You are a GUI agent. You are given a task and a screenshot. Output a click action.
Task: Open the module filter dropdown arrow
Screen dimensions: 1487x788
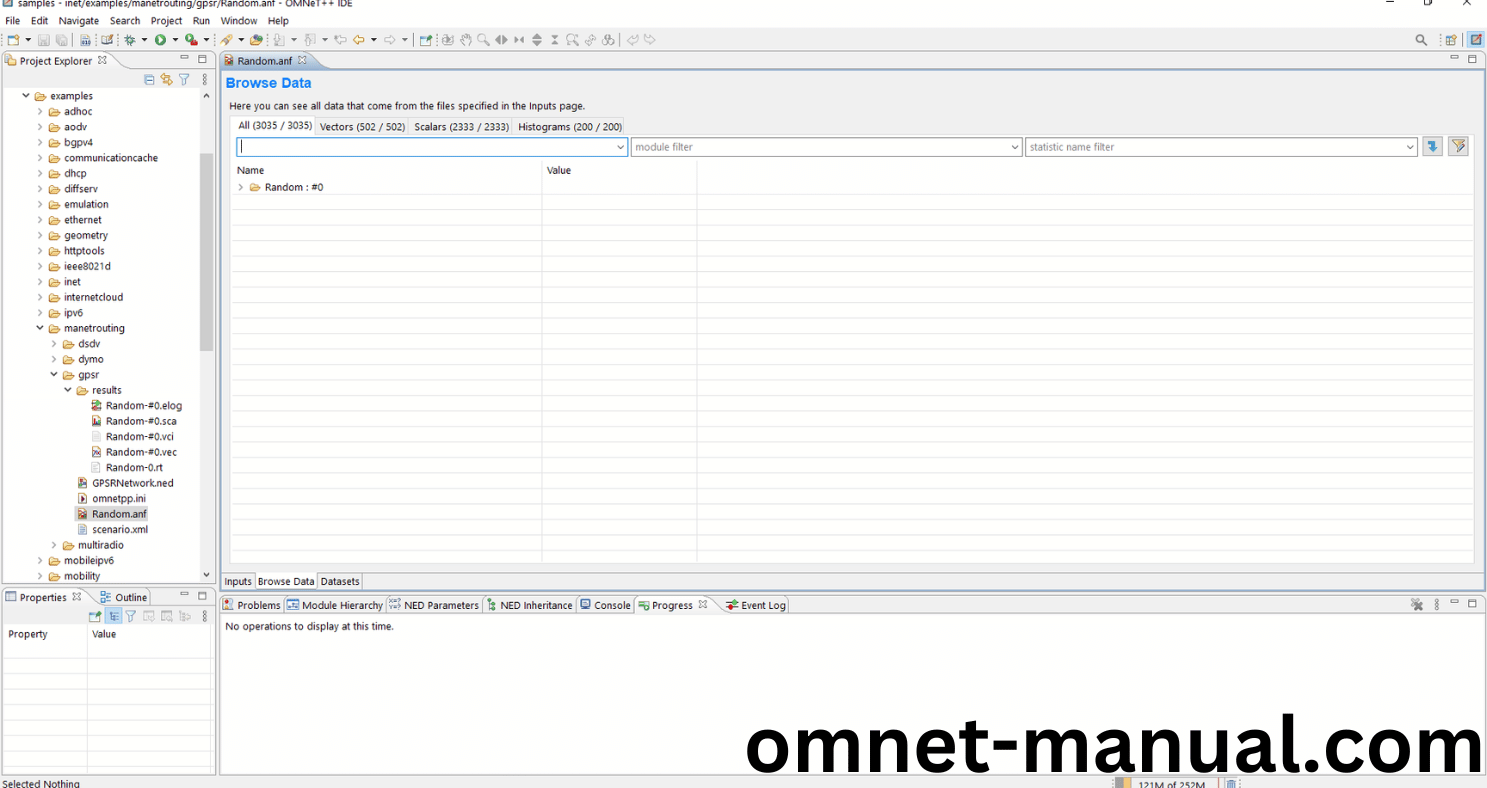click(1015, 146)
